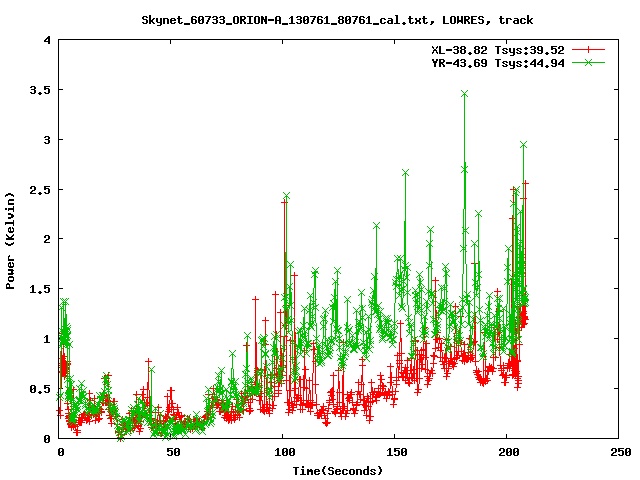
Task: Click the x-axis tick label 50
Action: point(173,452)
